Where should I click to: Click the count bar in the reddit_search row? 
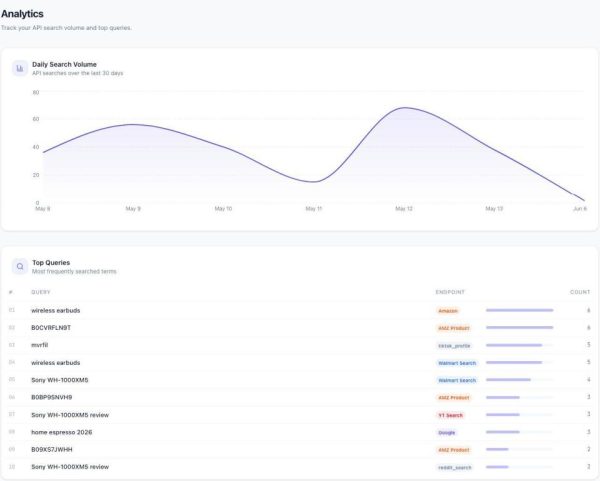click(520, 467)
